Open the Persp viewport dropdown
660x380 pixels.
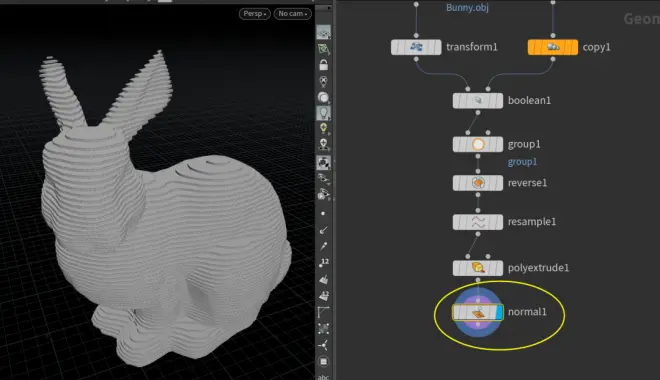[x=255, y=14]
